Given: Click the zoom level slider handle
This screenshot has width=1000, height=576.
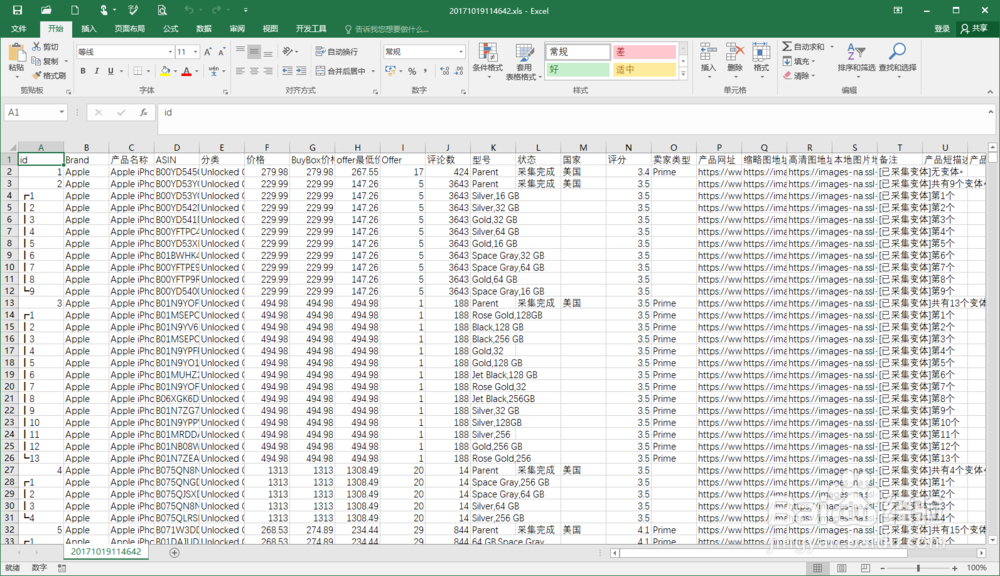Looking at the screenshot, I should [918, 568].
